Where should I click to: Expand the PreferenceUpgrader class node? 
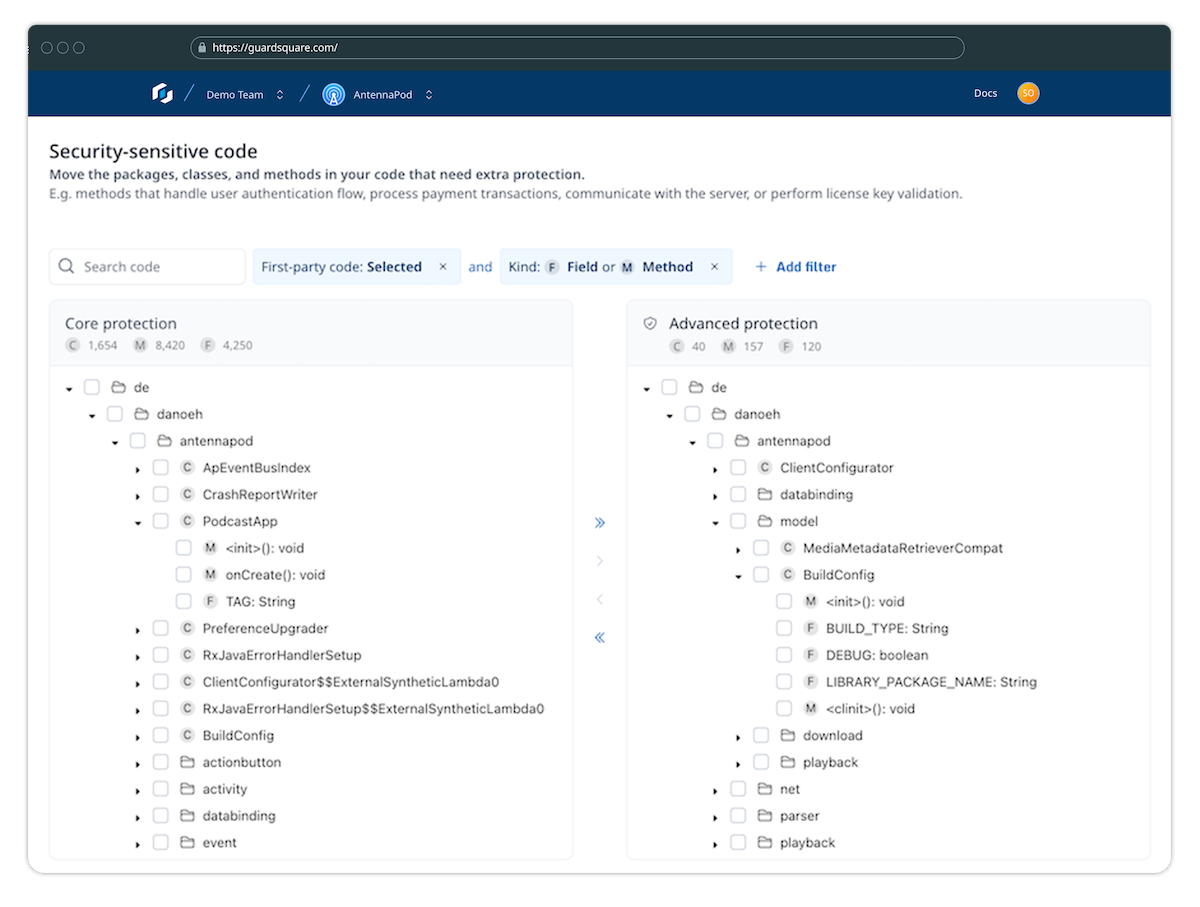[x=139, y=628]
